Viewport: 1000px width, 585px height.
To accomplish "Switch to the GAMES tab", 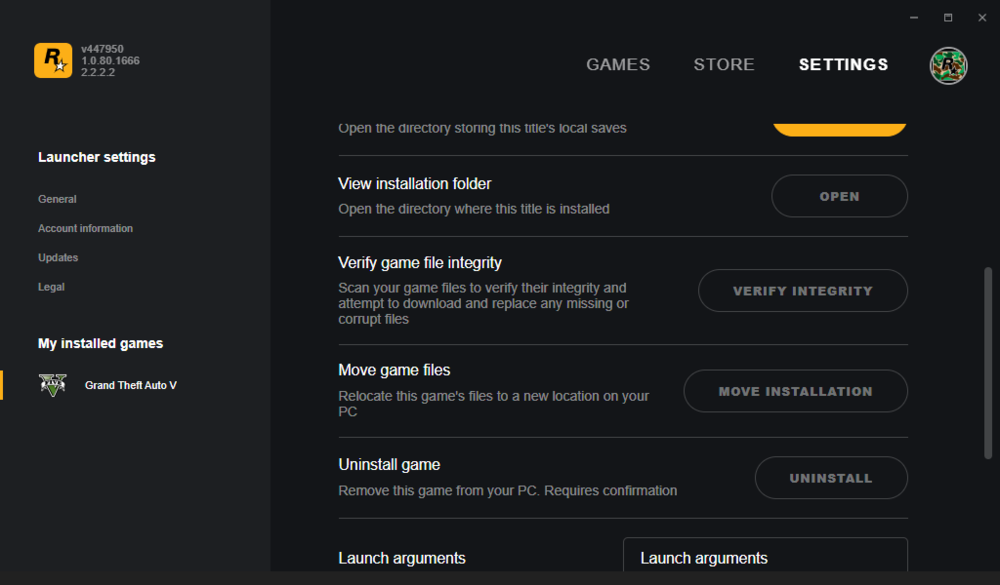I will pyautogui.click(x=618, y=64).
